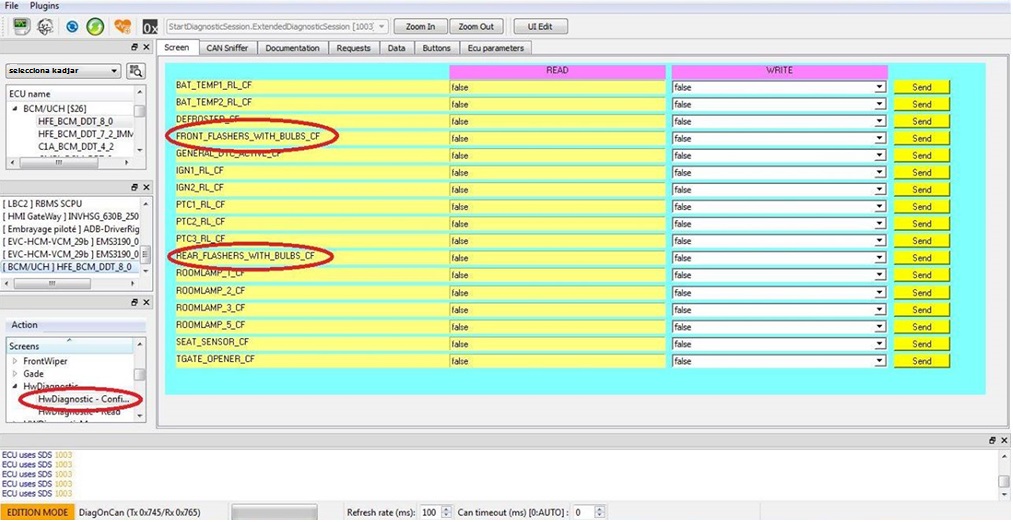This screenshot has height=522, width=1013.
Task: Click the Refresh rate stepper arrows
Action: [446, 512]
